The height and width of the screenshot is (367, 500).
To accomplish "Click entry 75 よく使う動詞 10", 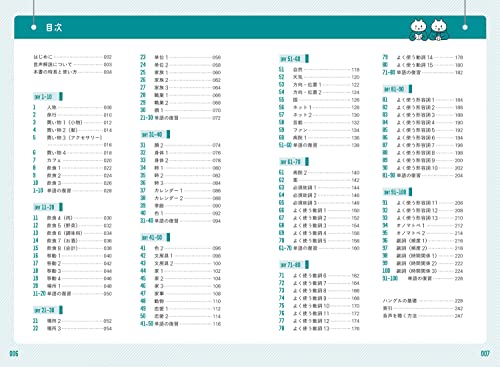I will coord(319,306).
